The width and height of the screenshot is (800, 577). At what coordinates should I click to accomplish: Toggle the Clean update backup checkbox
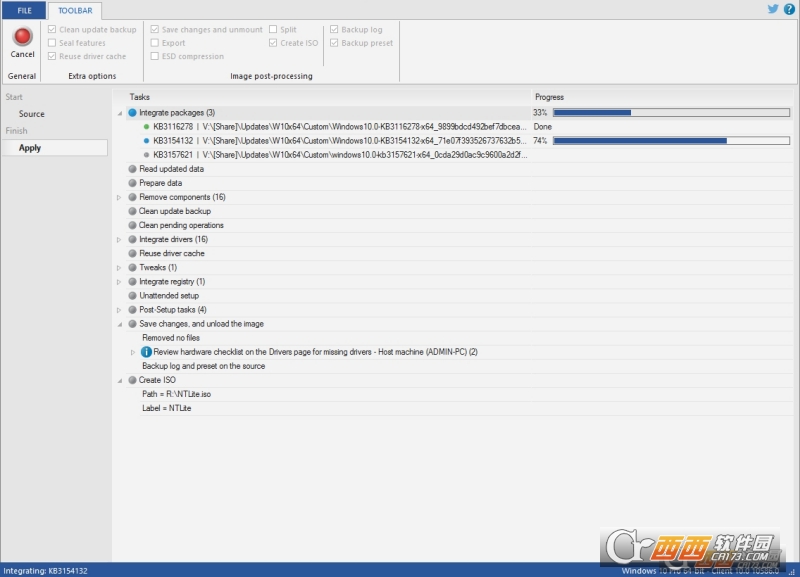tap(52, 29)
